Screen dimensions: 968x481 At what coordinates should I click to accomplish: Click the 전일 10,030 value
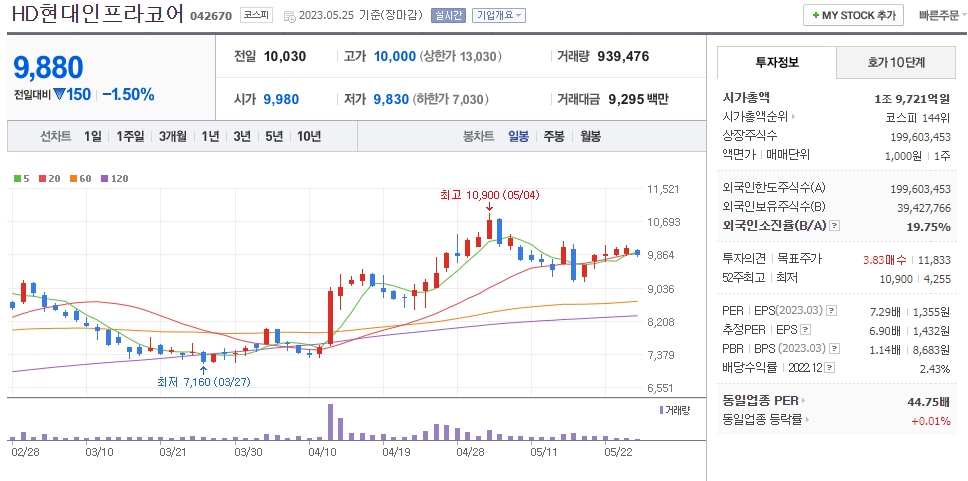[x=285, y=57]
